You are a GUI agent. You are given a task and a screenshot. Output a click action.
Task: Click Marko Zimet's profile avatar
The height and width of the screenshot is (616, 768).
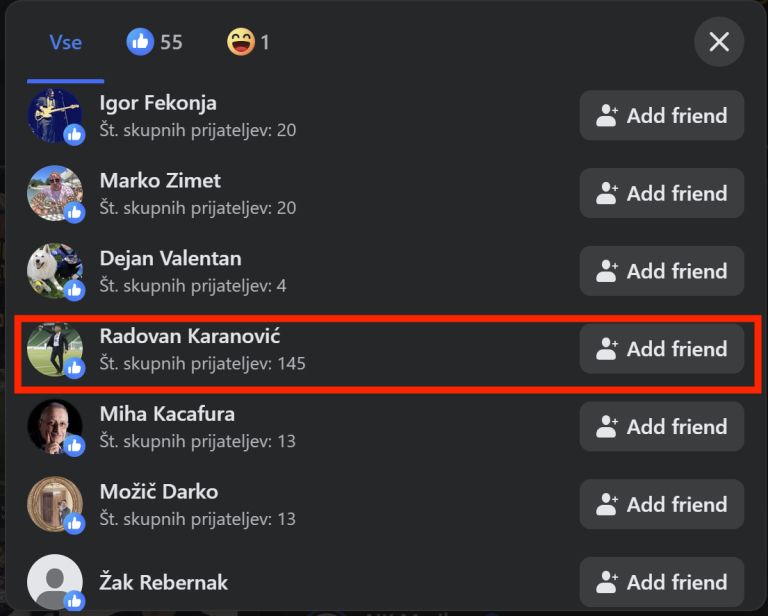(x=55, y=193)
